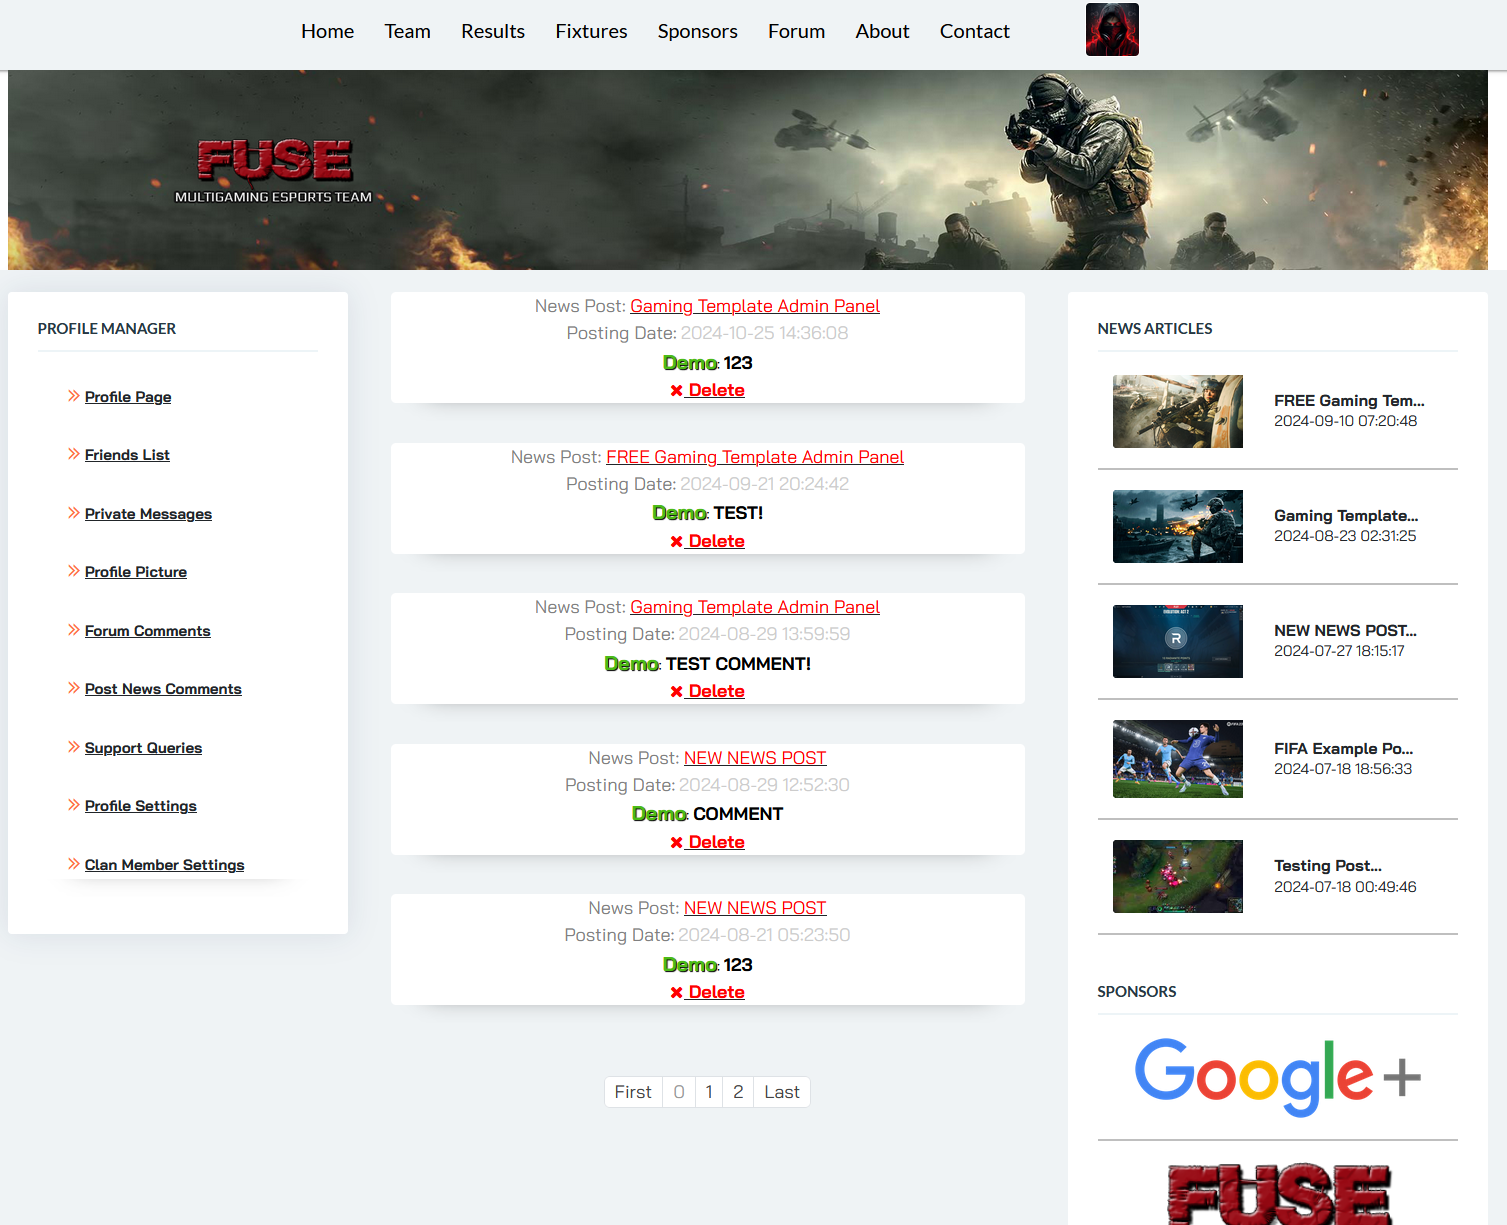
Task: Click the FUSE sponsor logo in sidebar
Action: pos(1277,1194)
